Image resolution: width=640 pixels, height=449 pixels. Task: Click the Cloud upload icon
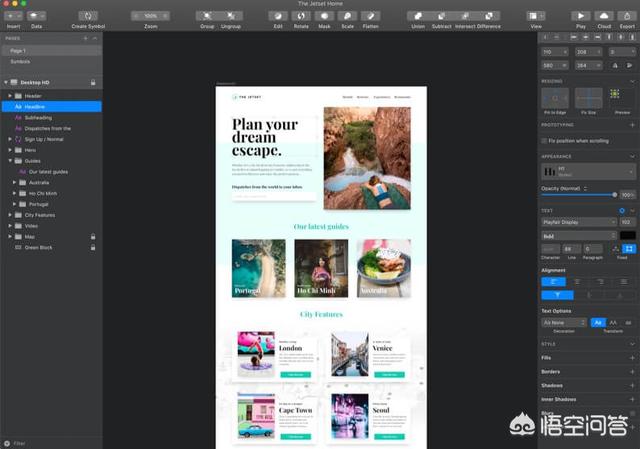604,16
